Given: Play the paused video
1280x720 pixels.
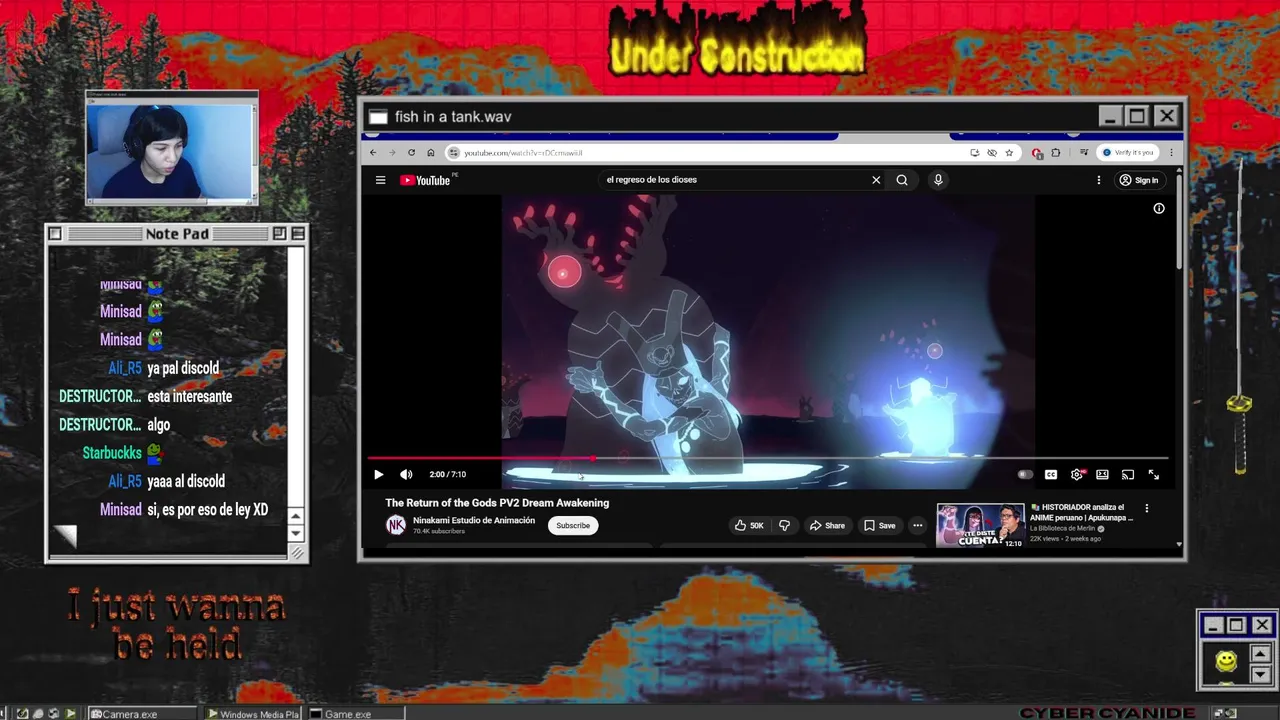Looking at the screenshot, I should [x=378, y=475].
